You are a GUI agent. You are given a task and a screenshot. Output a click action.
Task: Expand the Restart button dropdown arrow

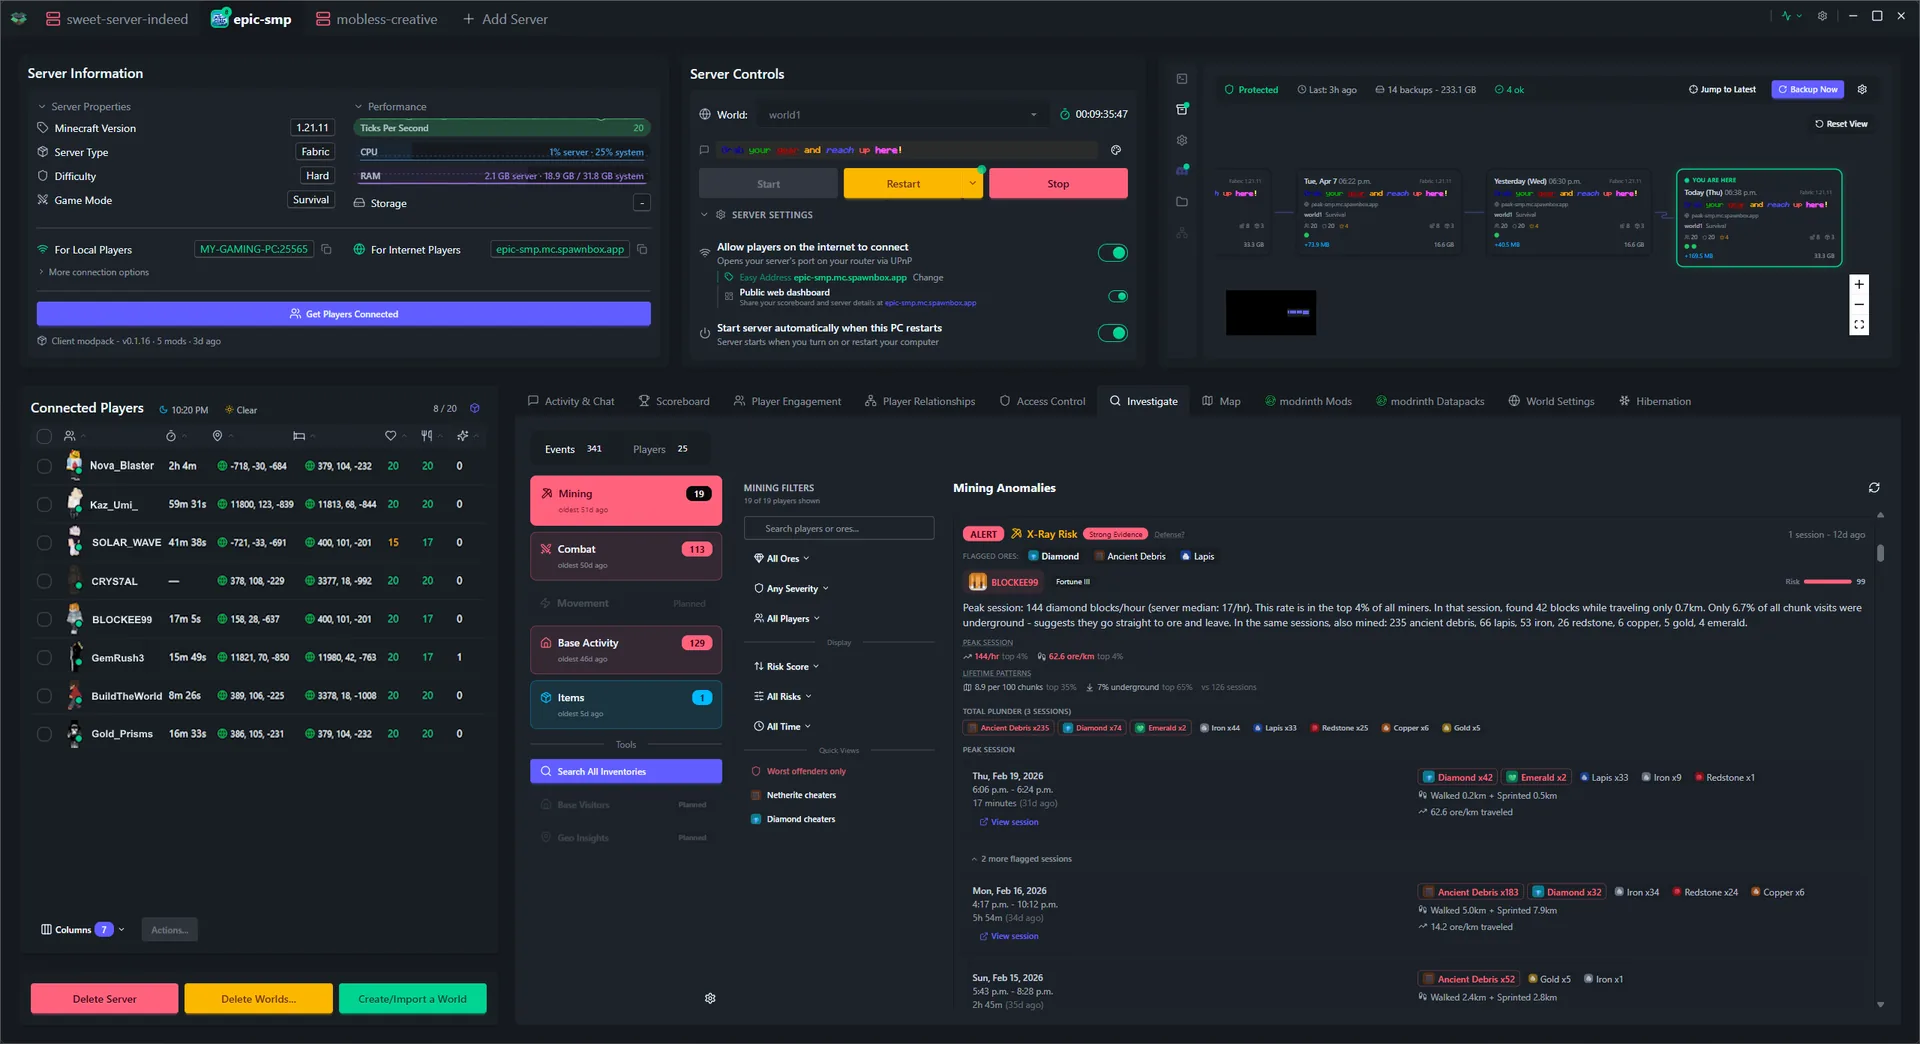click(971, 183)
